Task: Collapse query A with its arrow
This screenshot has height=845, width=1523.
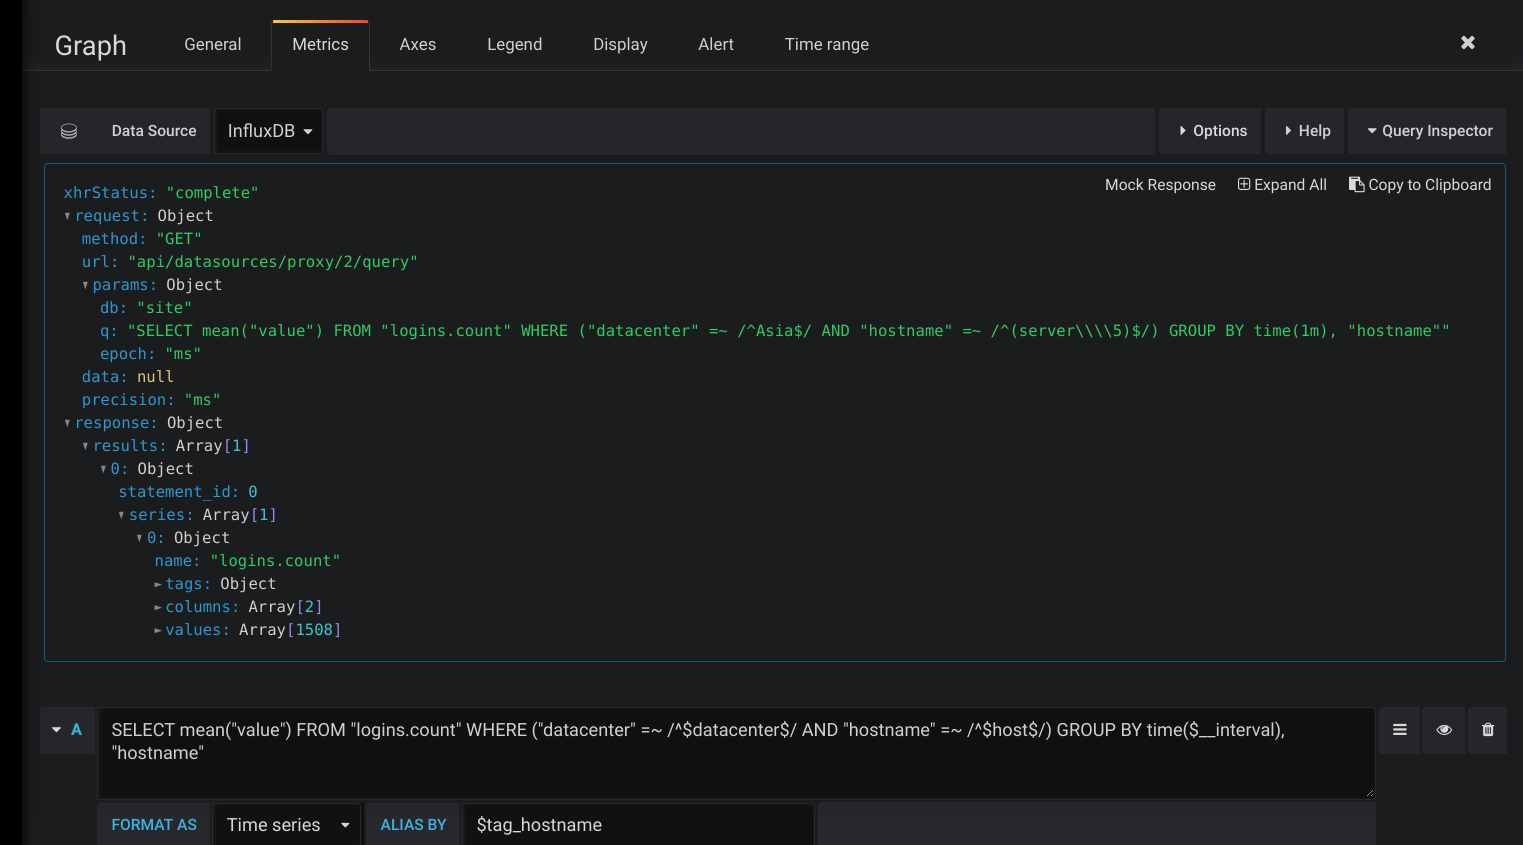Action: coord(55,730)
